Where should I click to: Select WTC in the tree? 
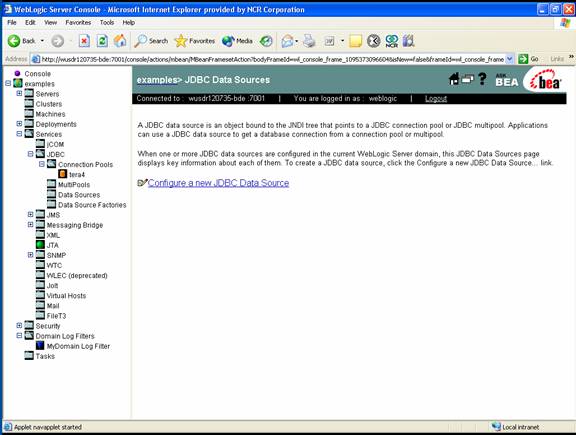[x=54, y=265]
